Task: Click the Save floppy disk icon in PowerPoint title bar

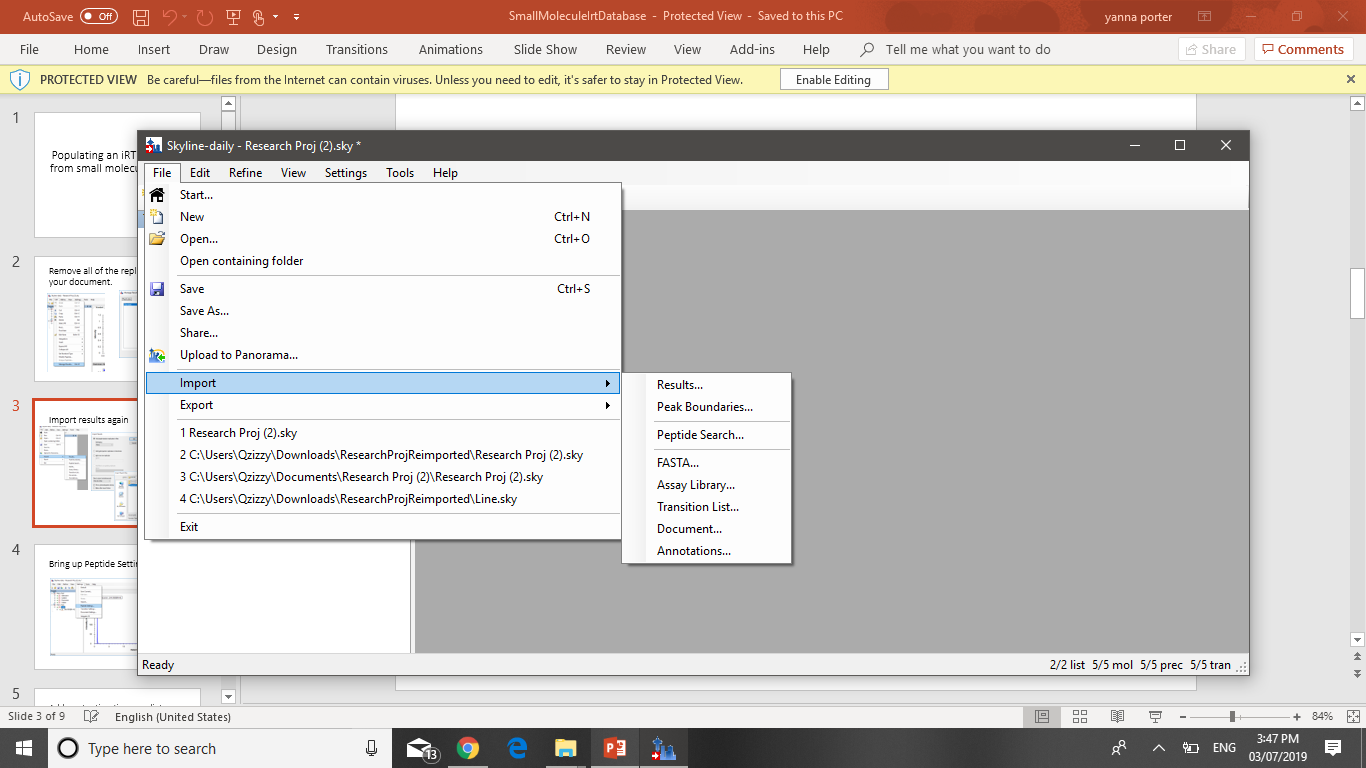Action: click(x=141, y=17)
